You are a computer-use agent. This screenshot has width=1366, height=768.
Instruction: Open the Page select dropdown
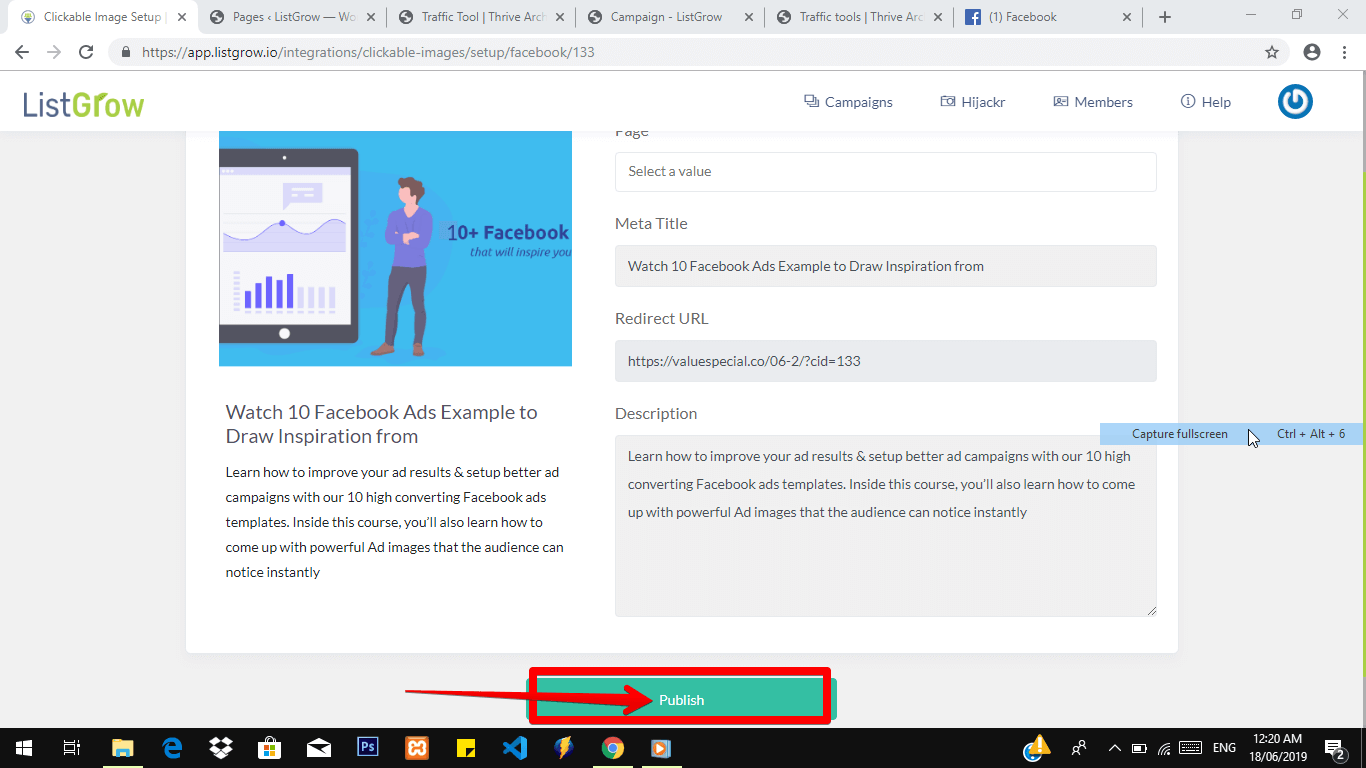[885, 171]
